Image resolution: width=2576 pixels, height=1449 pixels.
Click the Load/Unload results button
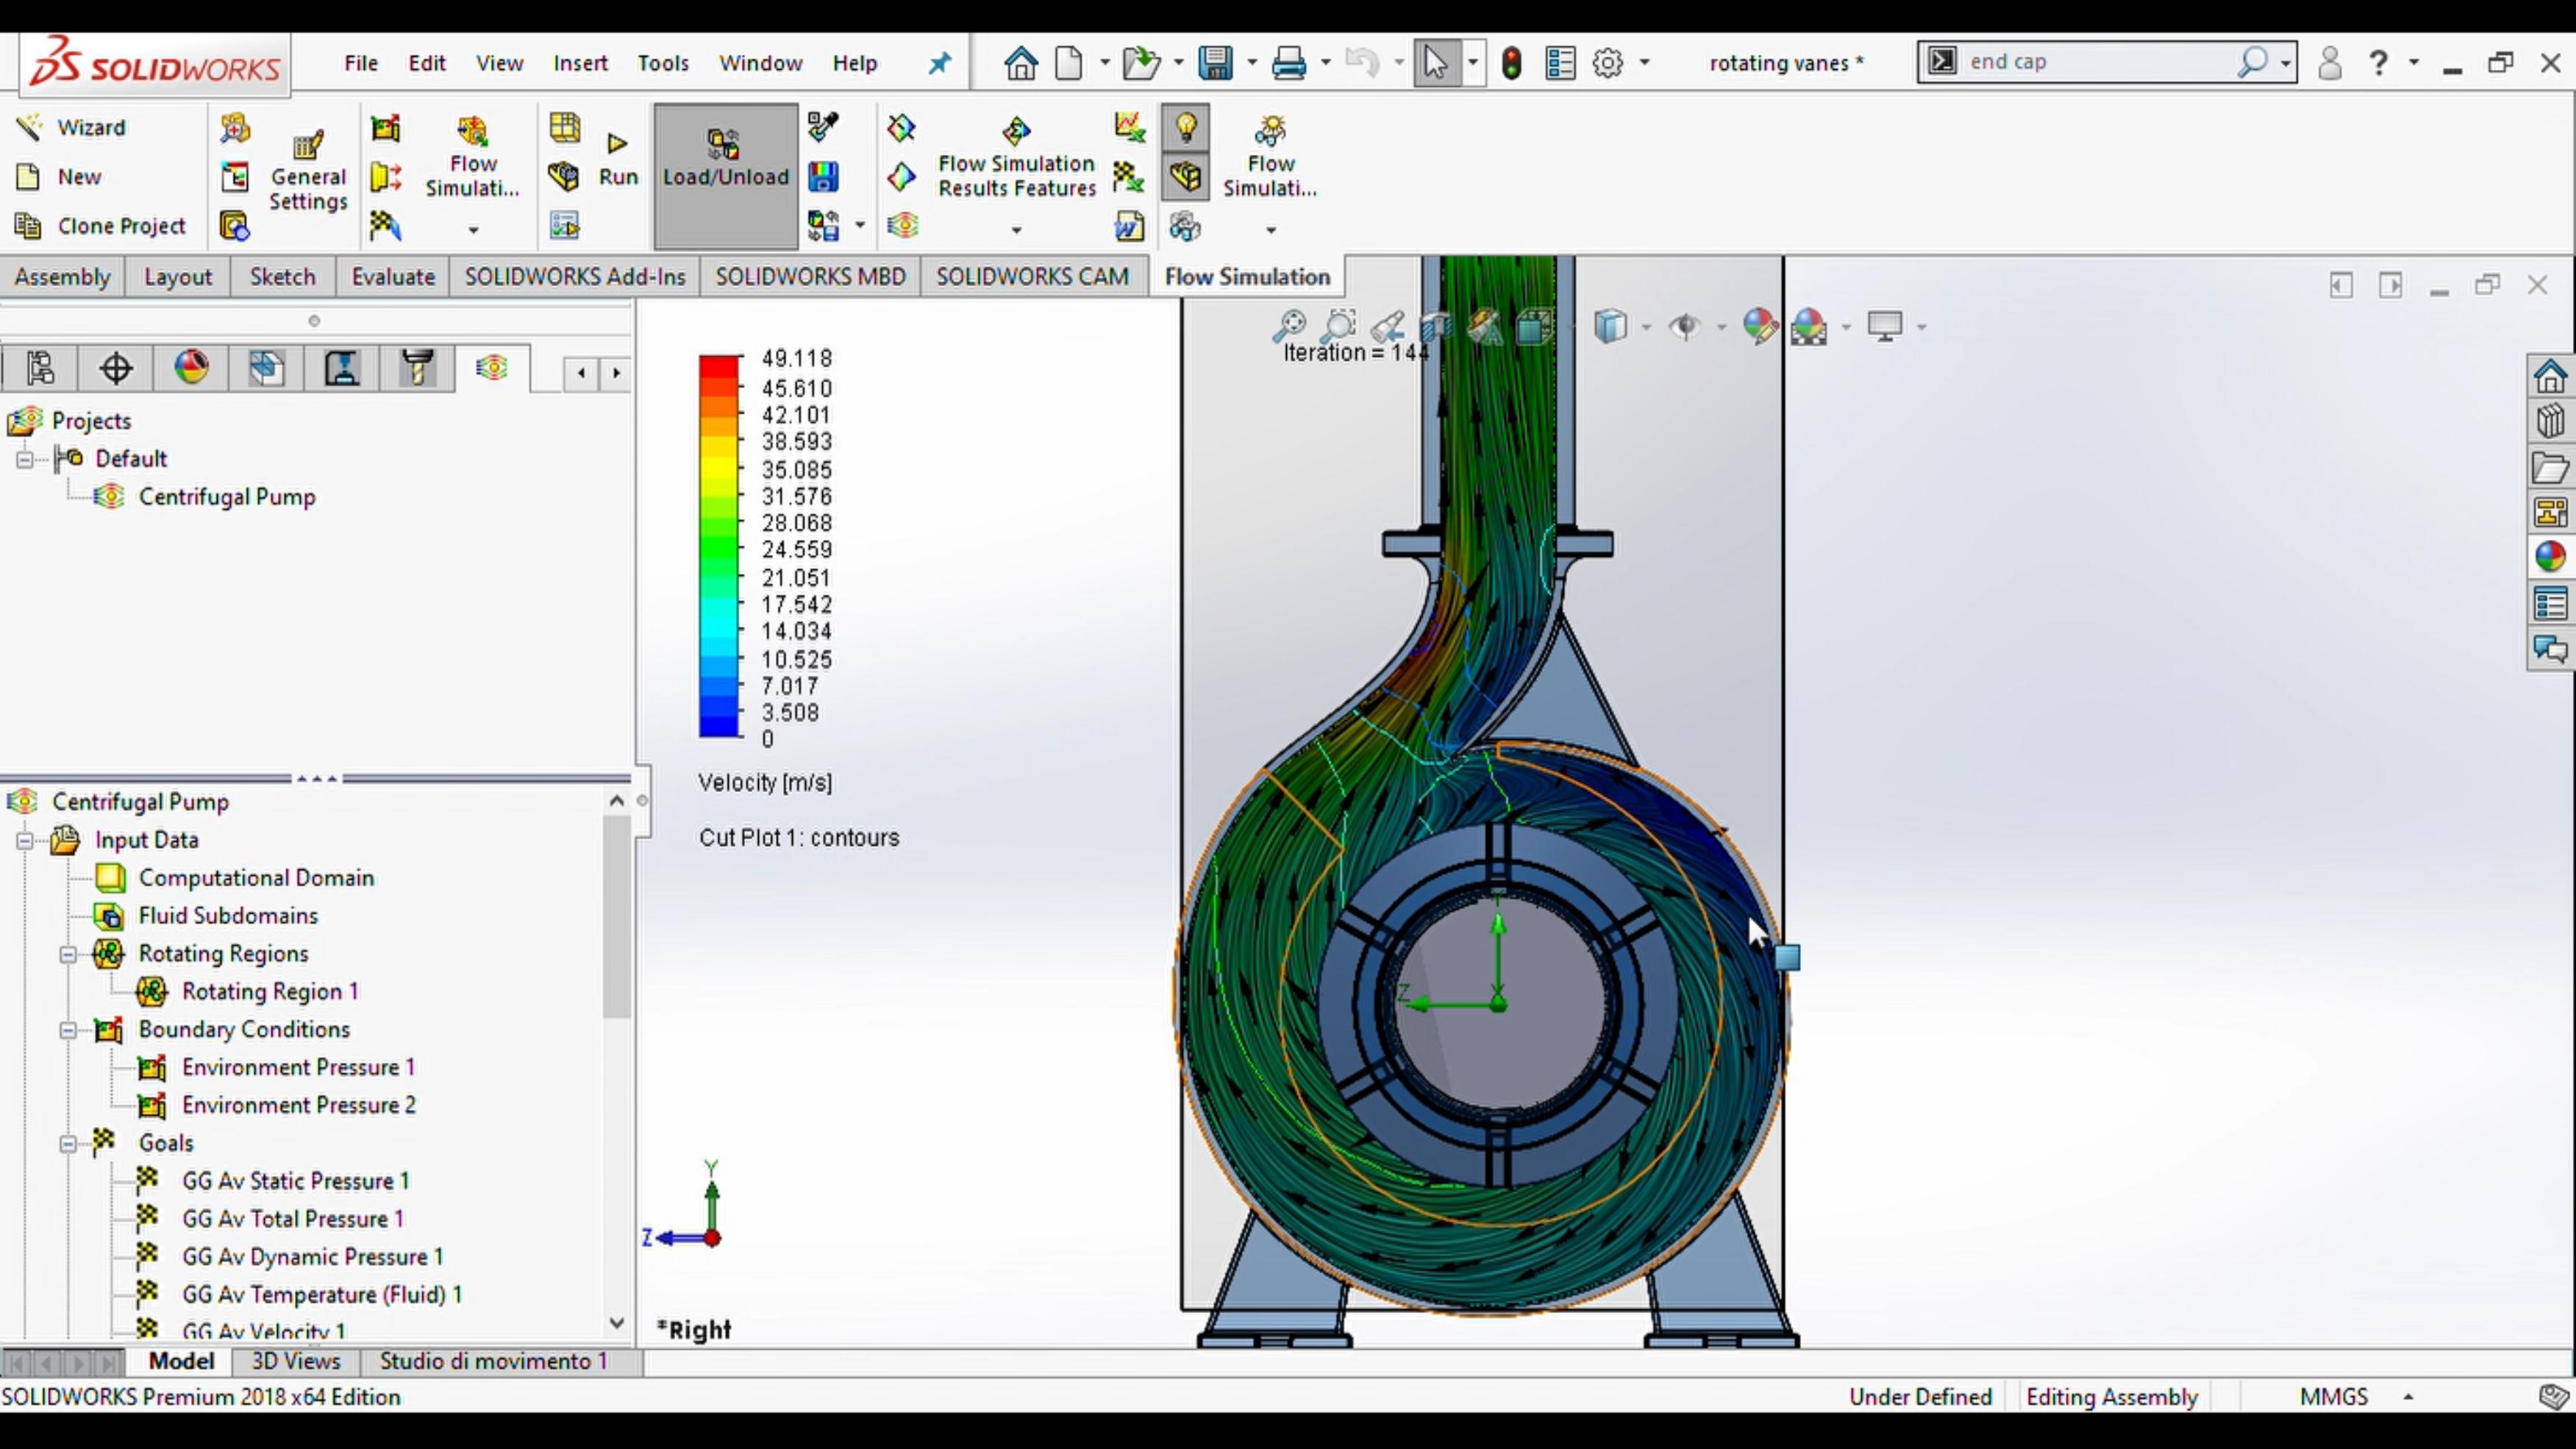click(x=726, y=160)
